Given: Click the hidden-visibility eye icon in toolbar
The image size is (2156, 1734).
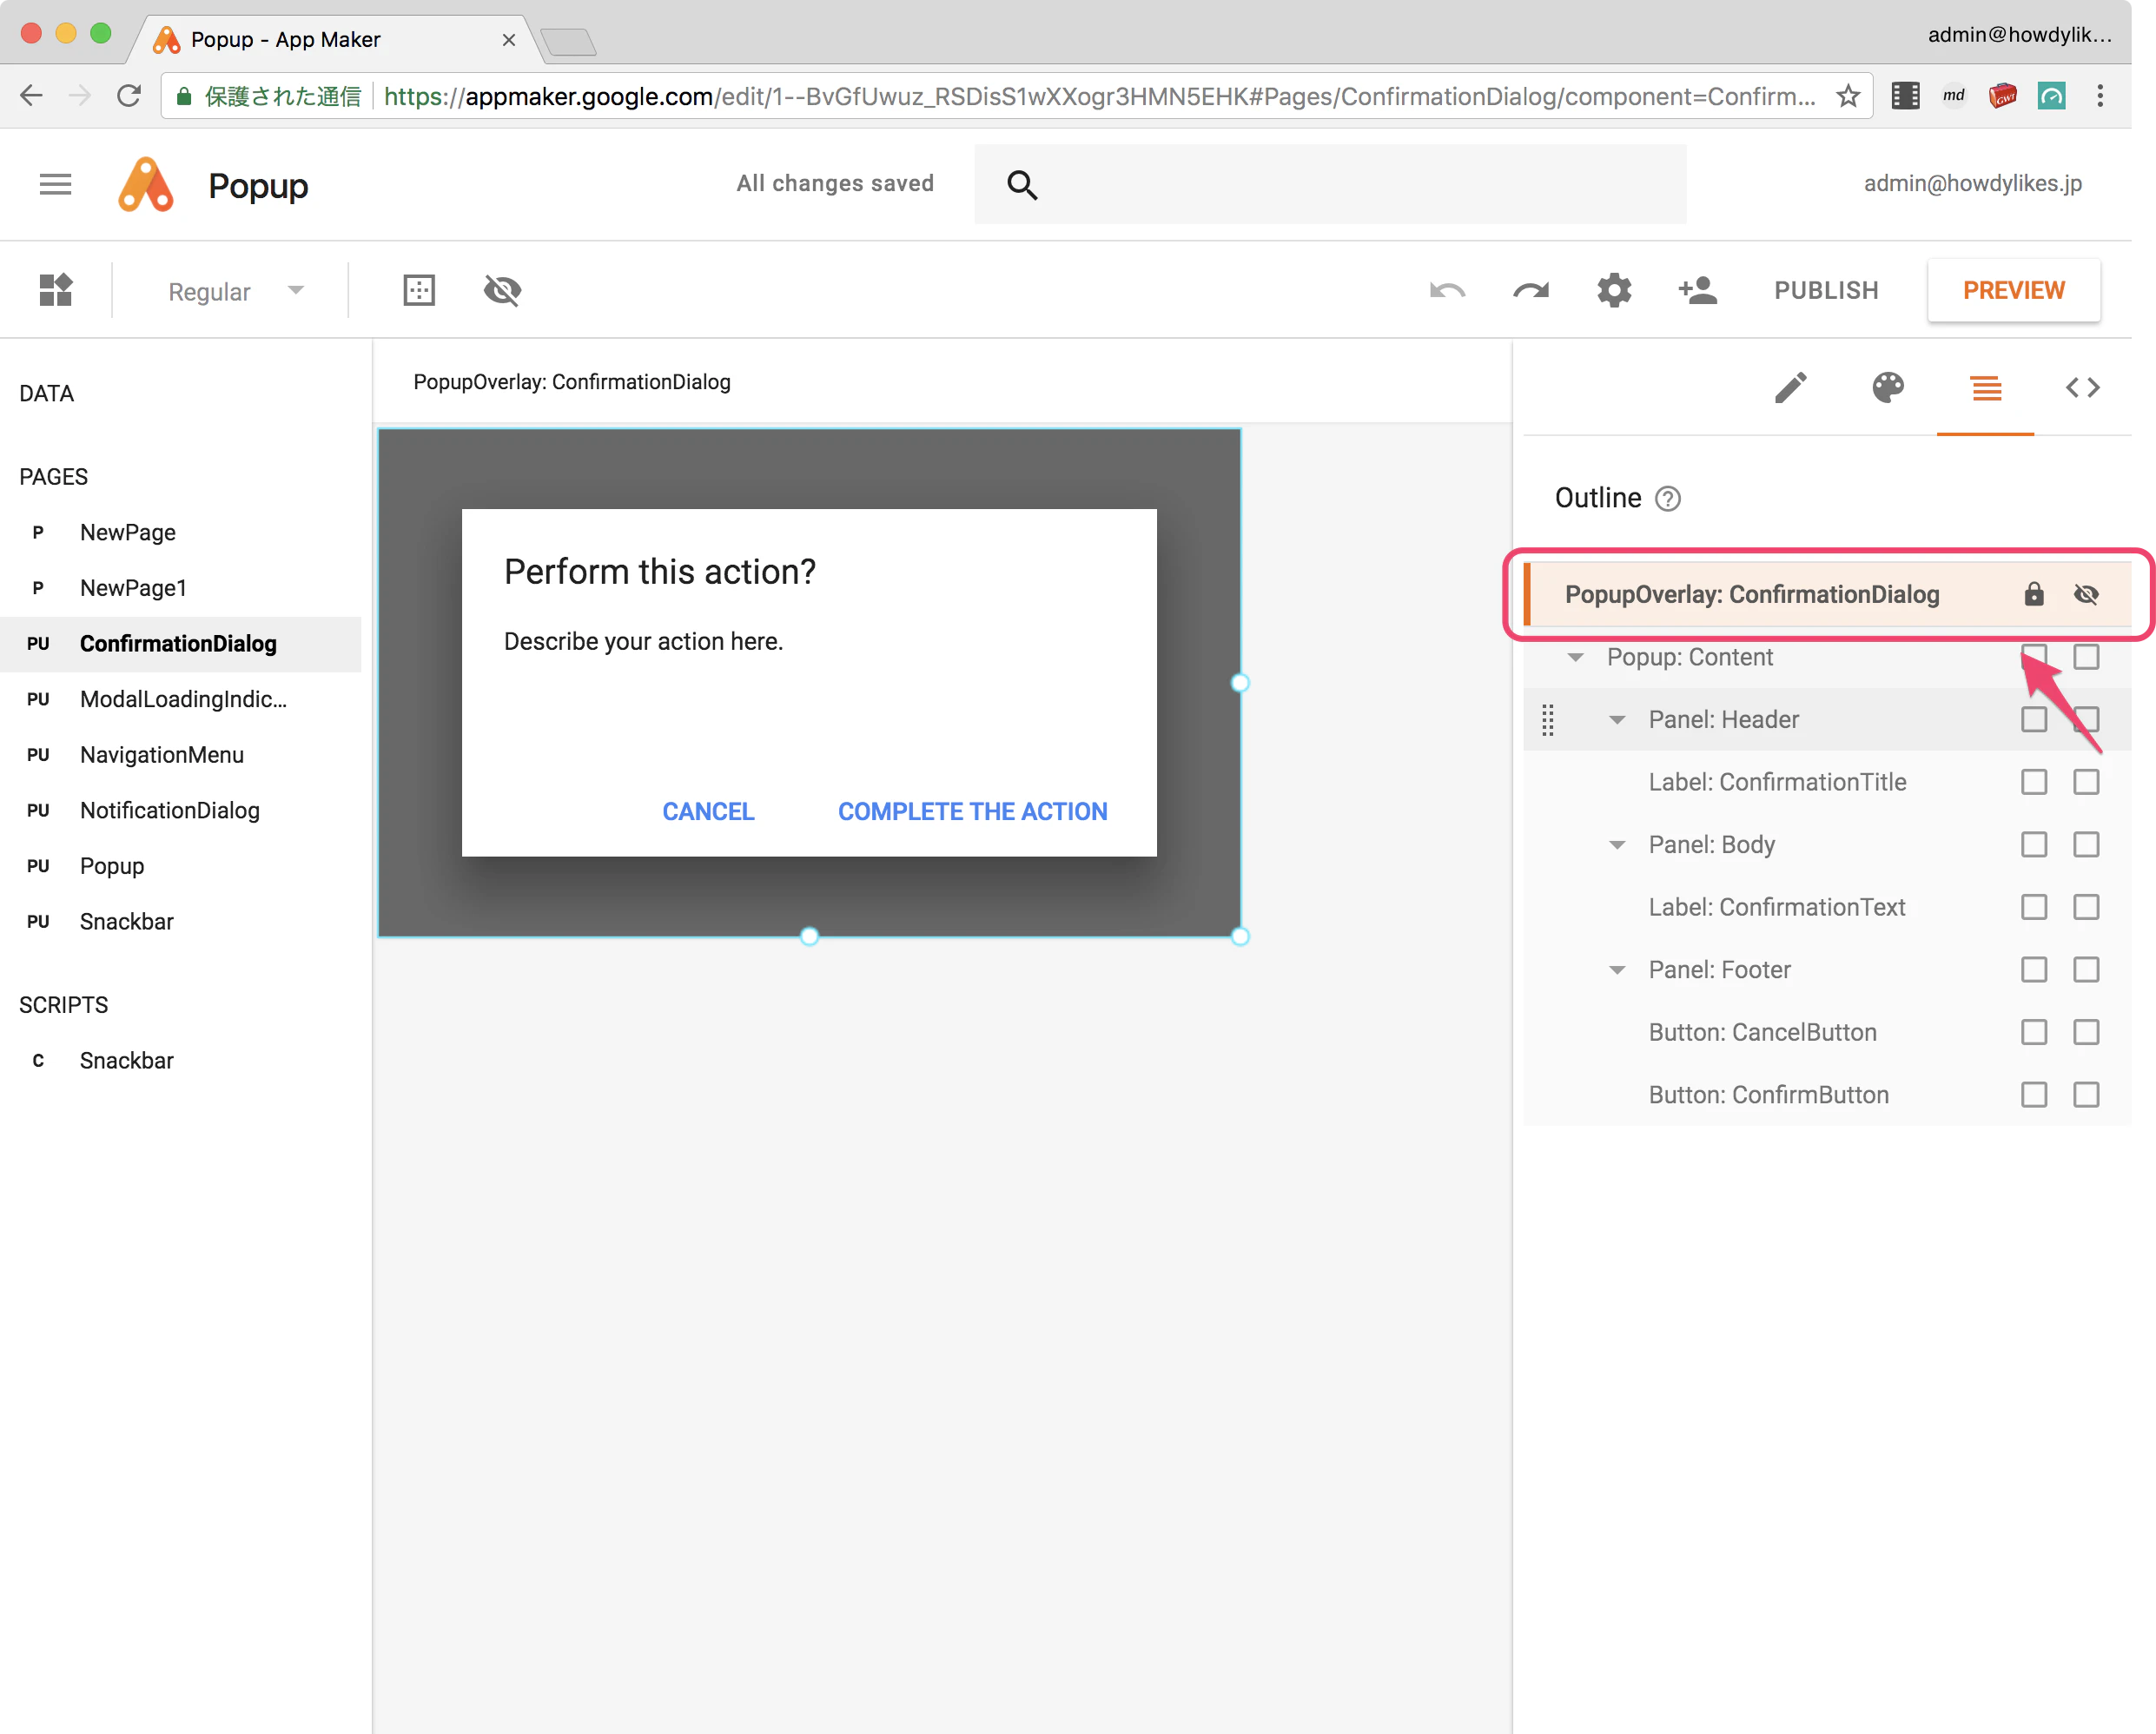Looking at the screenshot, I should tap(502, 290).
